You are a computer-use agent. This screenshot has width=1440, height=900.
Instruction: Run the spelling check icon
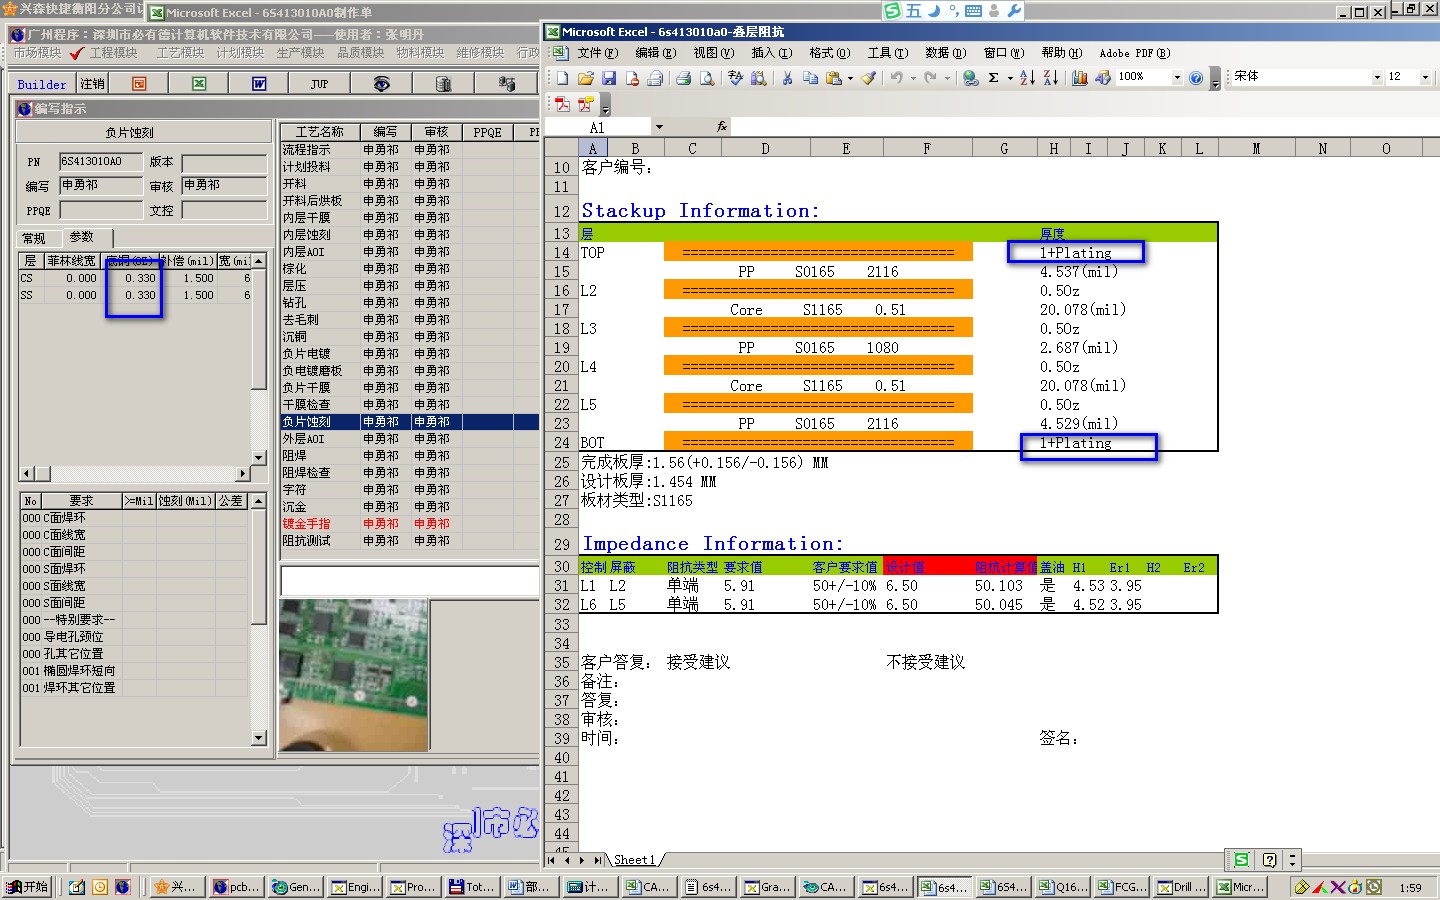[736, 77]
